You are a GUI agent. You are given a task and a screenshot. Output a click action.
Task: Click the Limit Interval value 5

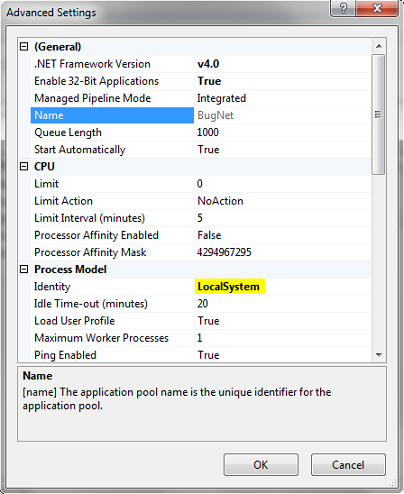tap(200, 218)
